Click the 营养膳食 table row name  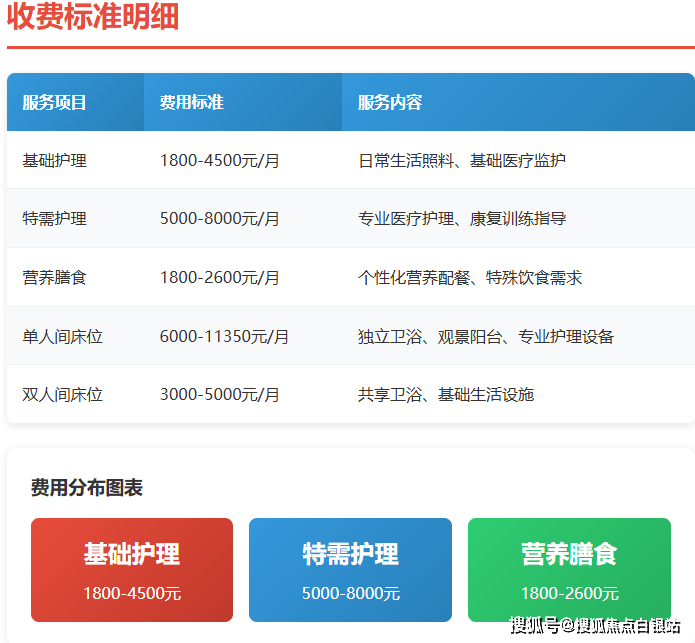pos(54,277)
